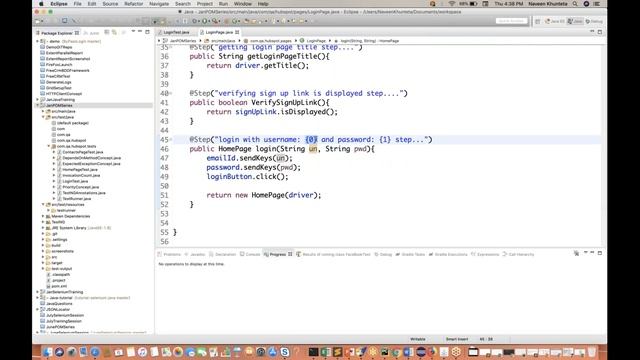Select ContactsPageTest.java file
Screen dimensions: 640x360
(82, 152)
